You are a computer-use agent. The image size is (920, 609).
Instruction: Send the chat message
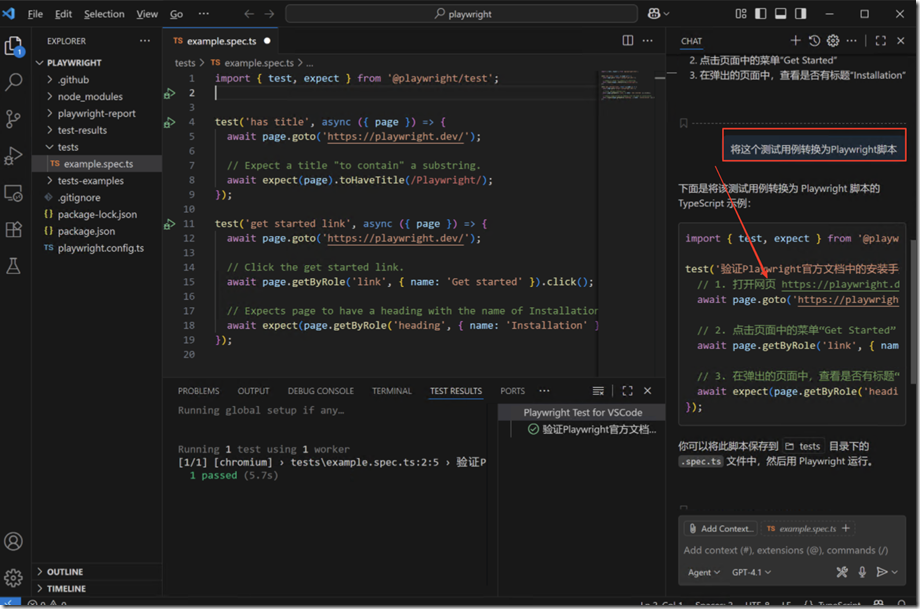click(881, 572)
